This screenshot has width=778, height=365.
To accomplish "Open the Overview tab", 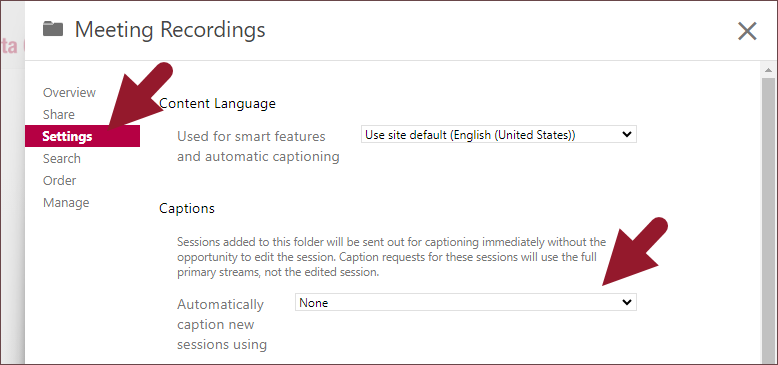I will pyautogui.click(x=69, y=92).
